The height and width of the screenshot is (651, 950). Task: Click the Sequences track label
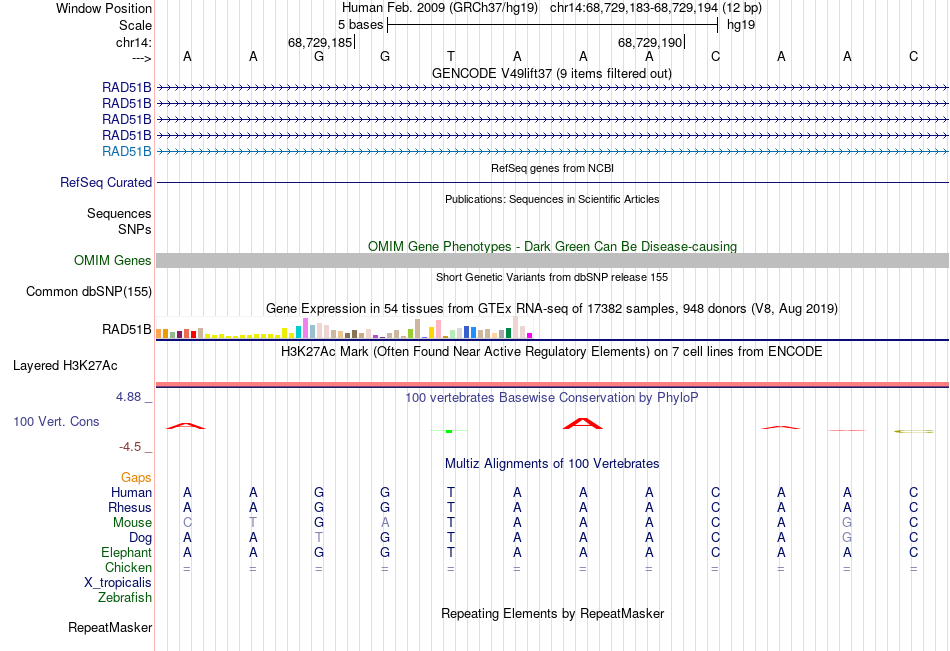tap(119, 213)
